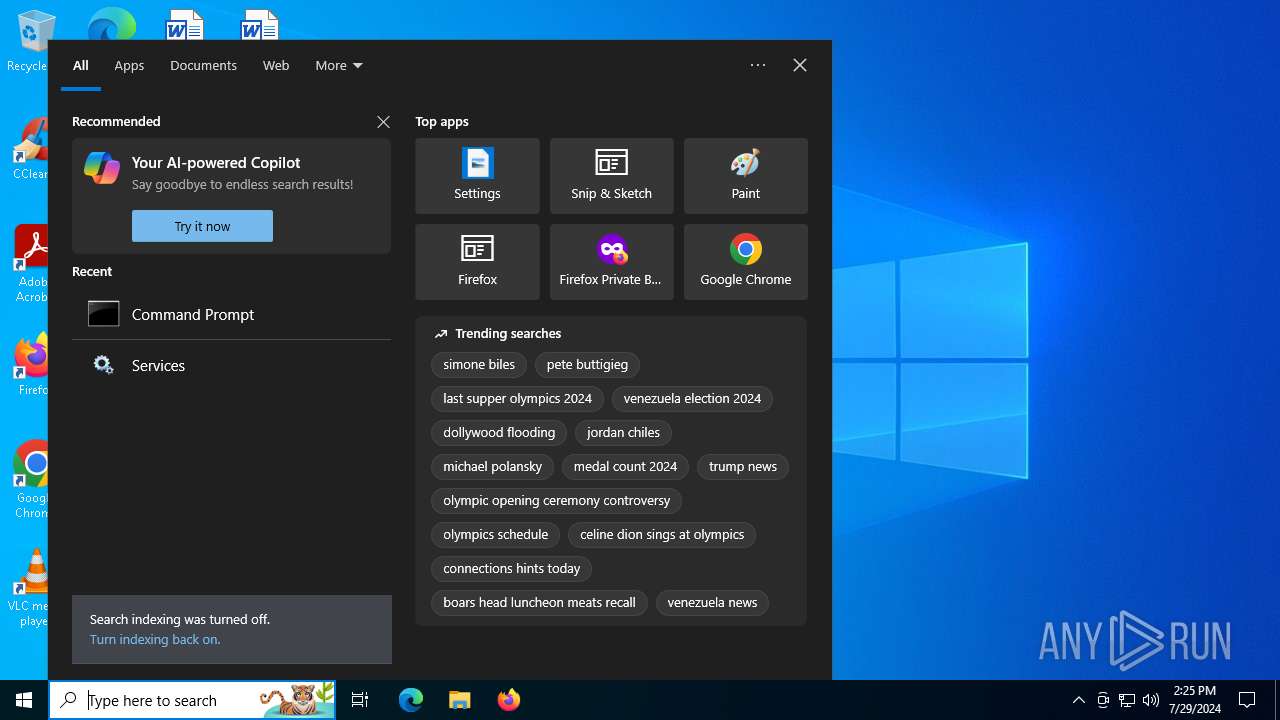This screenshot has height=720, width=1280.
Task: Open Settings from Top apps
Action: [x=477, y=176]
